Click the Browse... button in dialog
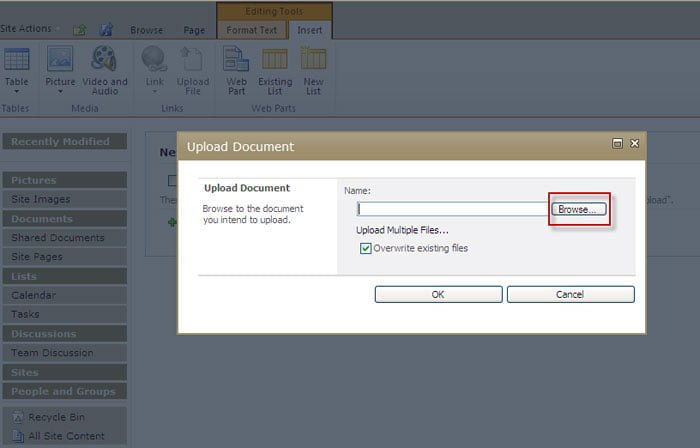This screenshot has width=700, height=448. 579,209
